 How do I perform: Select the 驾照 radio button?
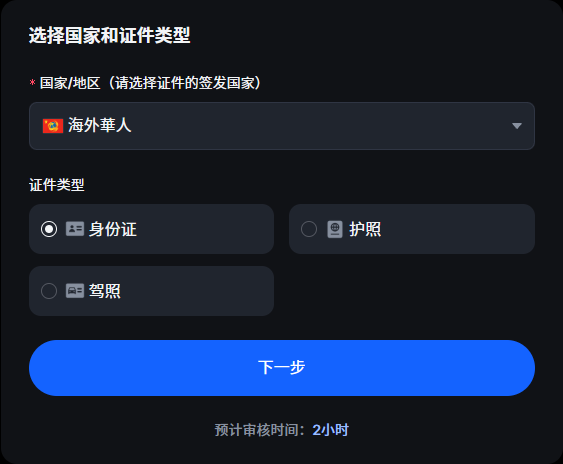pos(49,291)
